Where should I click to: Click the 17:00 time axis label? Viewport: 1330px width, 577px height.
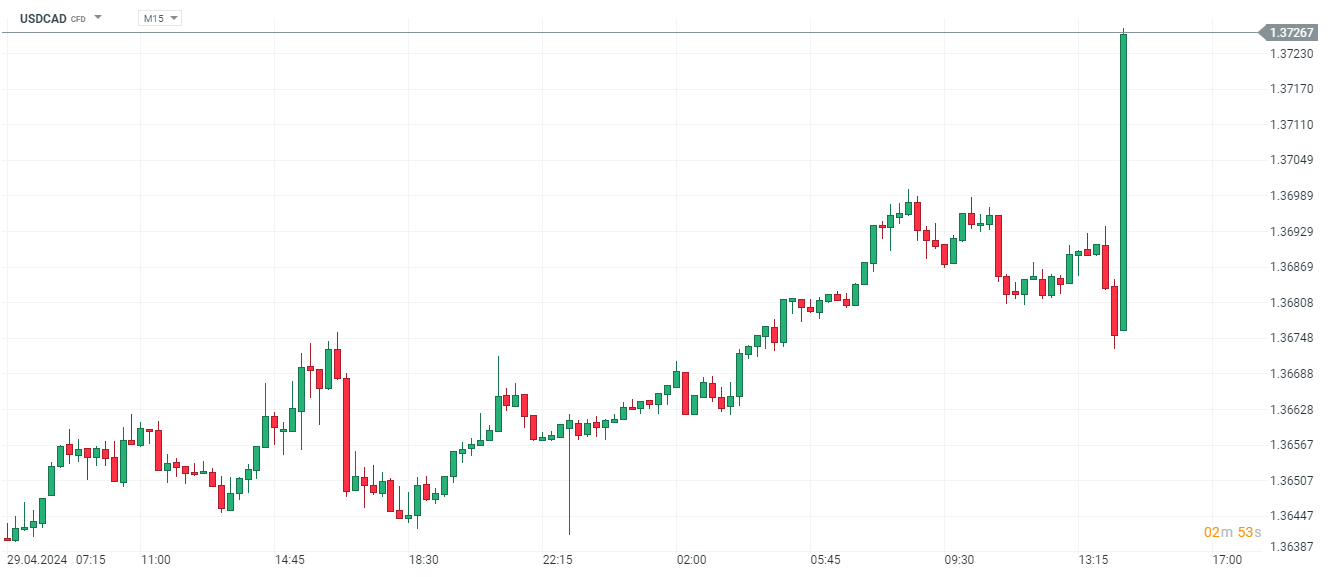(1227, 560)
